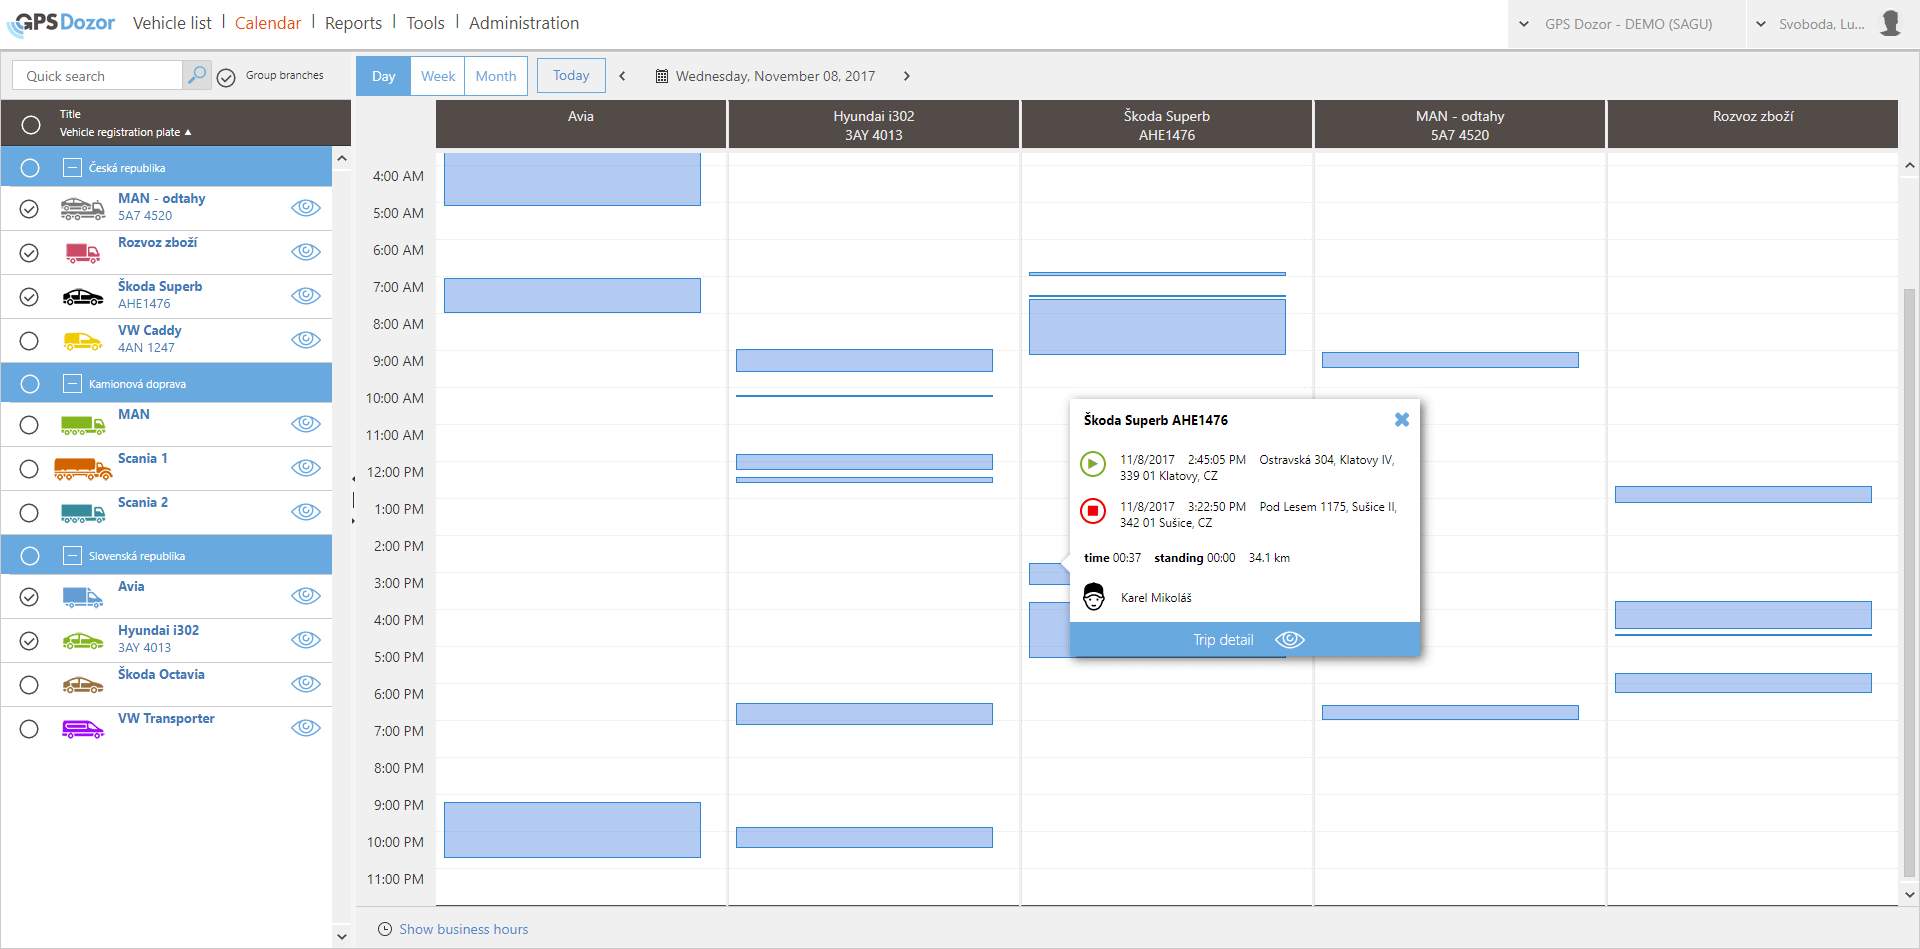Click the red Rozvoz zboží truck icon
Screen dimensions: 1920x949
click(x=82, y=253)
